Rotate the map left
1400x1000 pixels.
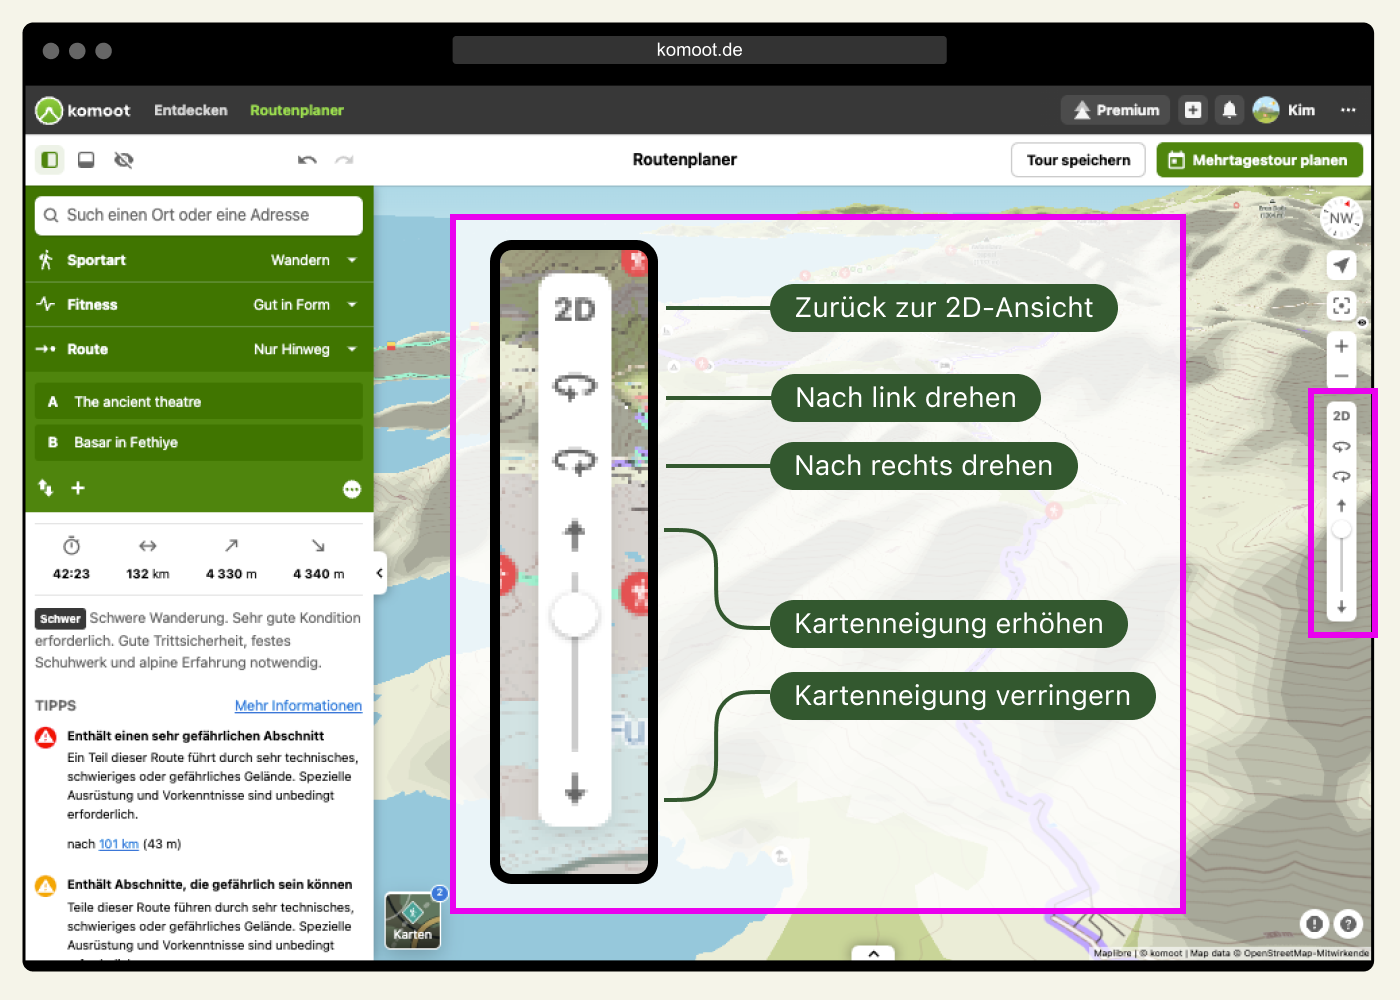1341,446
